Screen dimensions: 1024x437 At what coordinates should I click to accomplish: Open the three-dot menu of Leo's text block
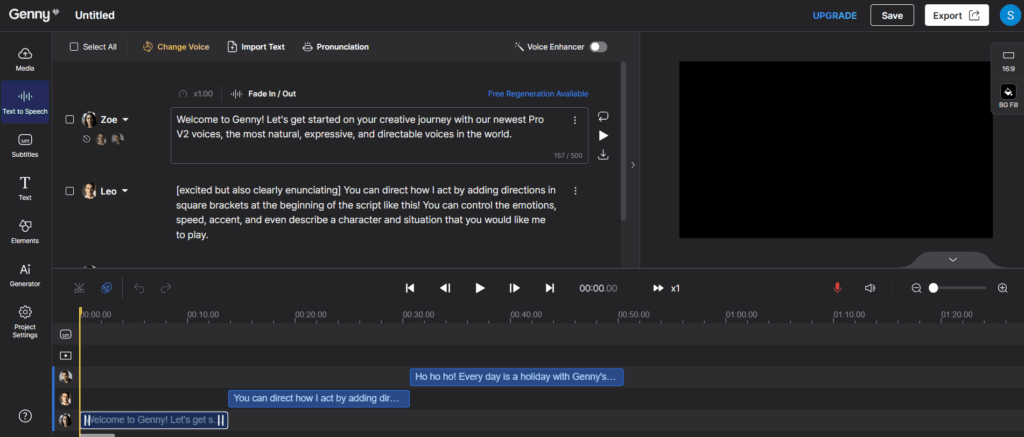coord(575,191)
